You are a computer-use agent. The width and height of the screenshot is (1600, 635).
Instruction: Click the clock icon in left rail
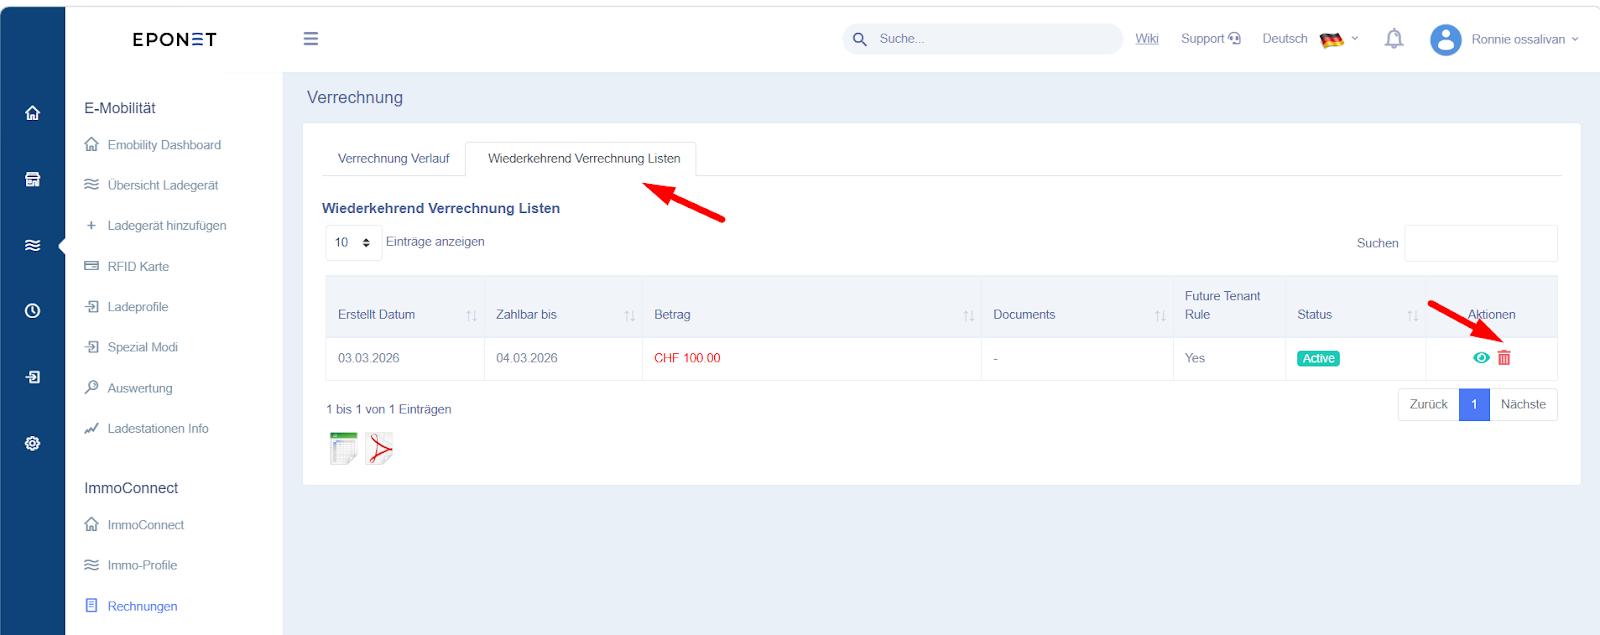(x=33, y=311)
